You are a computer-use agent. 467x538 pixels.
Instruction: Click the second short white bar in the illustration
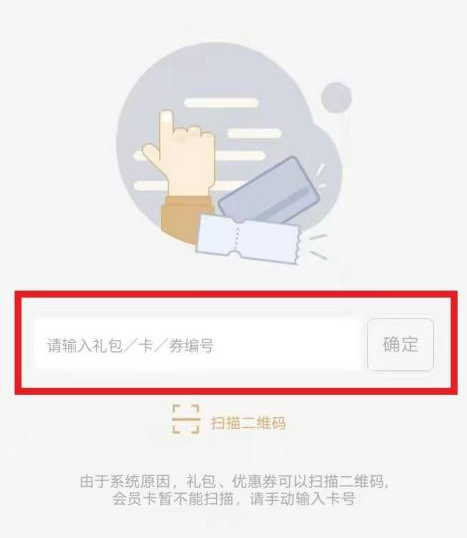coord(255,133)
